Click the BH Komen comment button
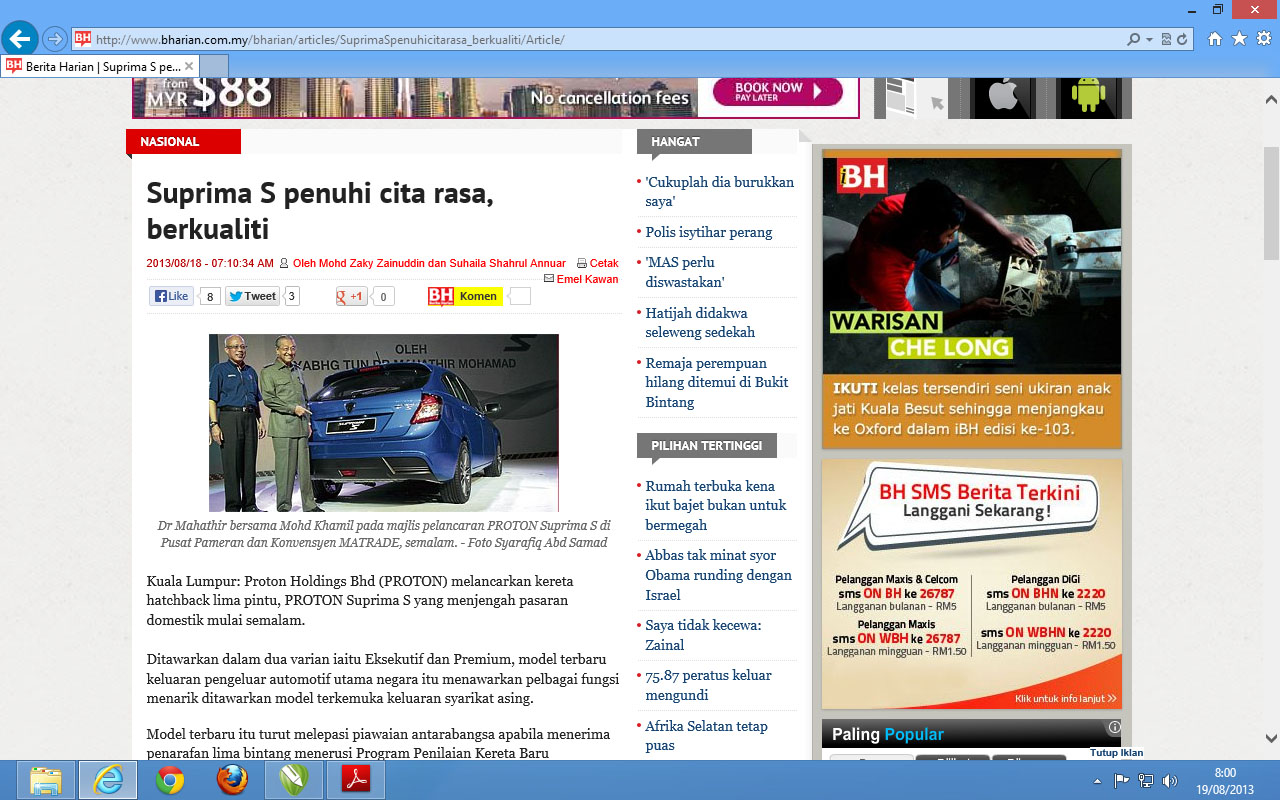This screenshot has height=800, width=1280. click(x=466, y=296)
